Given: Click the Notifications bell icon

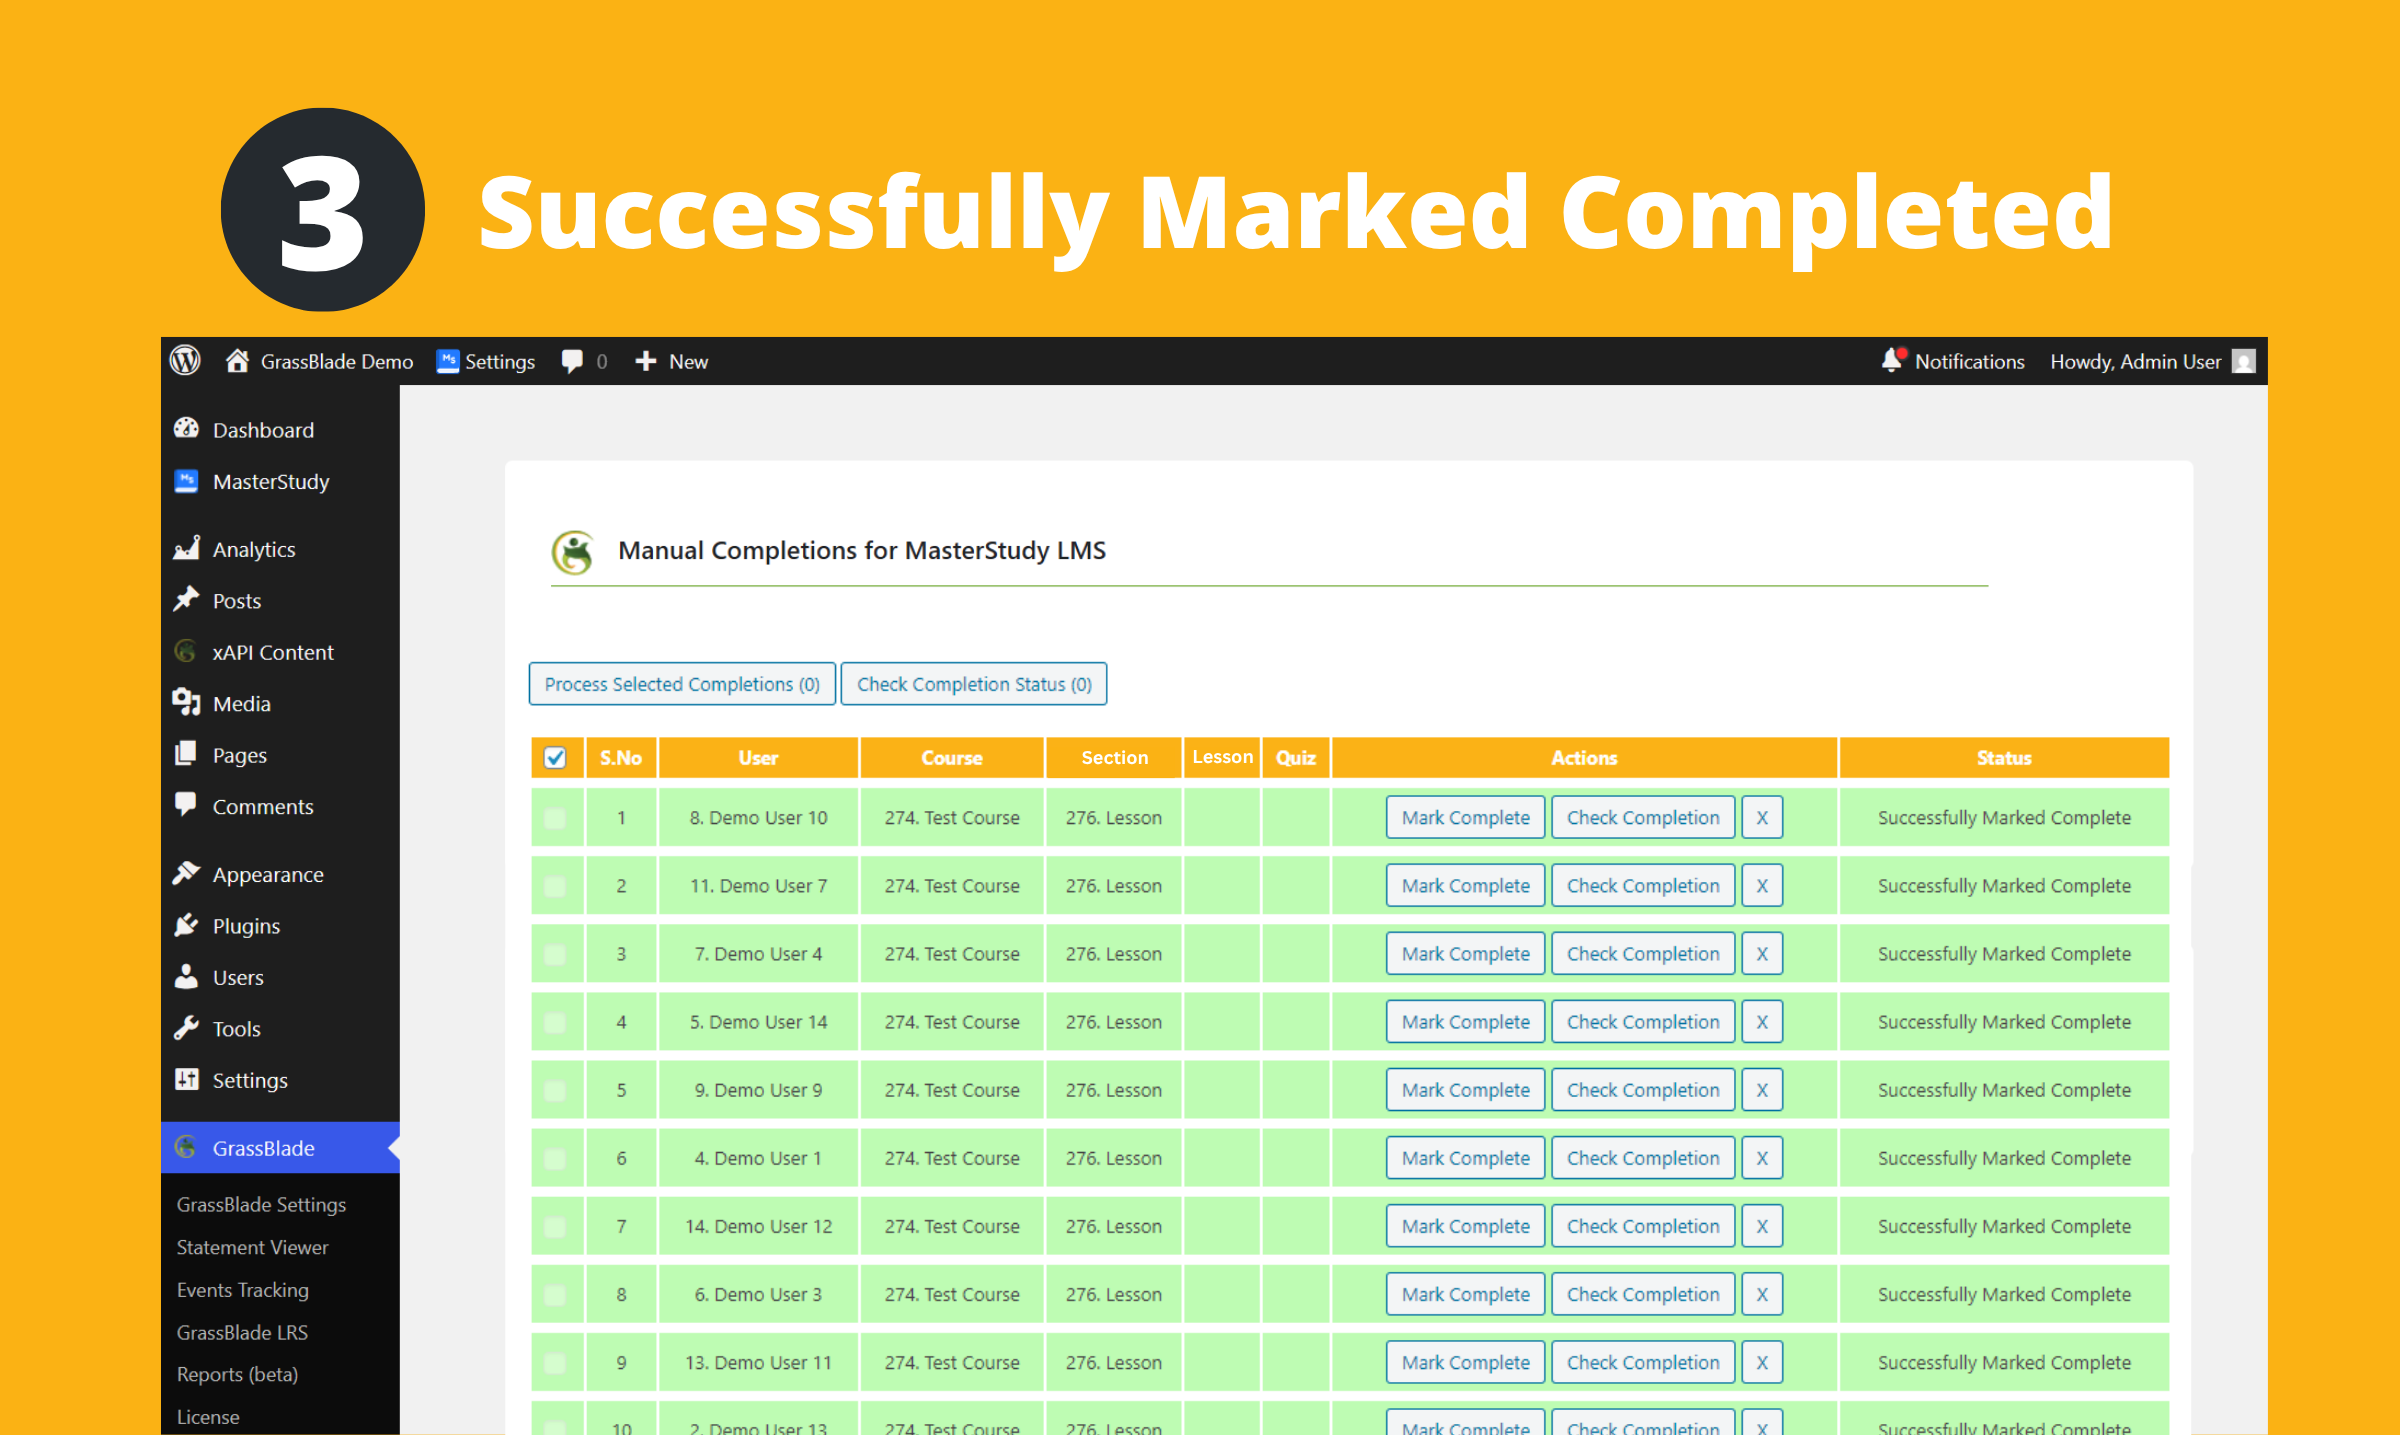Looking at the screenshot, I should click(x=1892, y=360).
